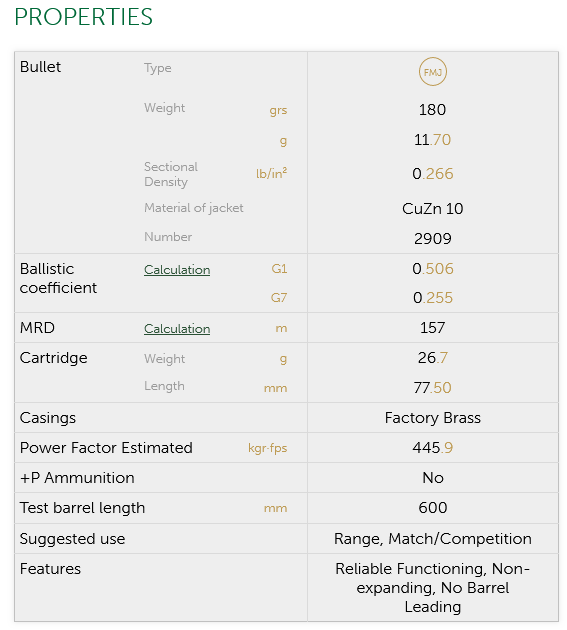Click the G7 coefficient value 0.255
567x630 pixels.
(x=432, y=298)
